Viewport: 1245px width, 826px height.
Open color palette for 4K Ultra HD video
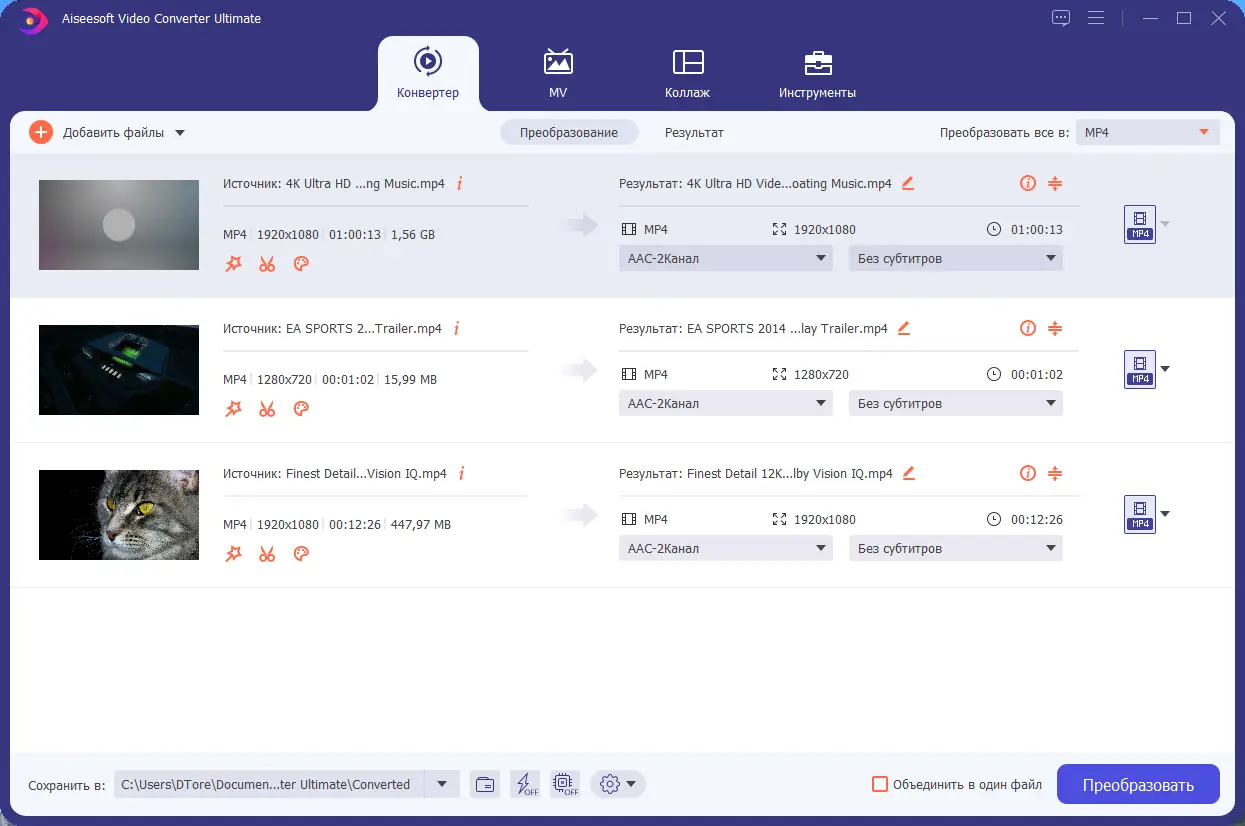coord(301,263)
